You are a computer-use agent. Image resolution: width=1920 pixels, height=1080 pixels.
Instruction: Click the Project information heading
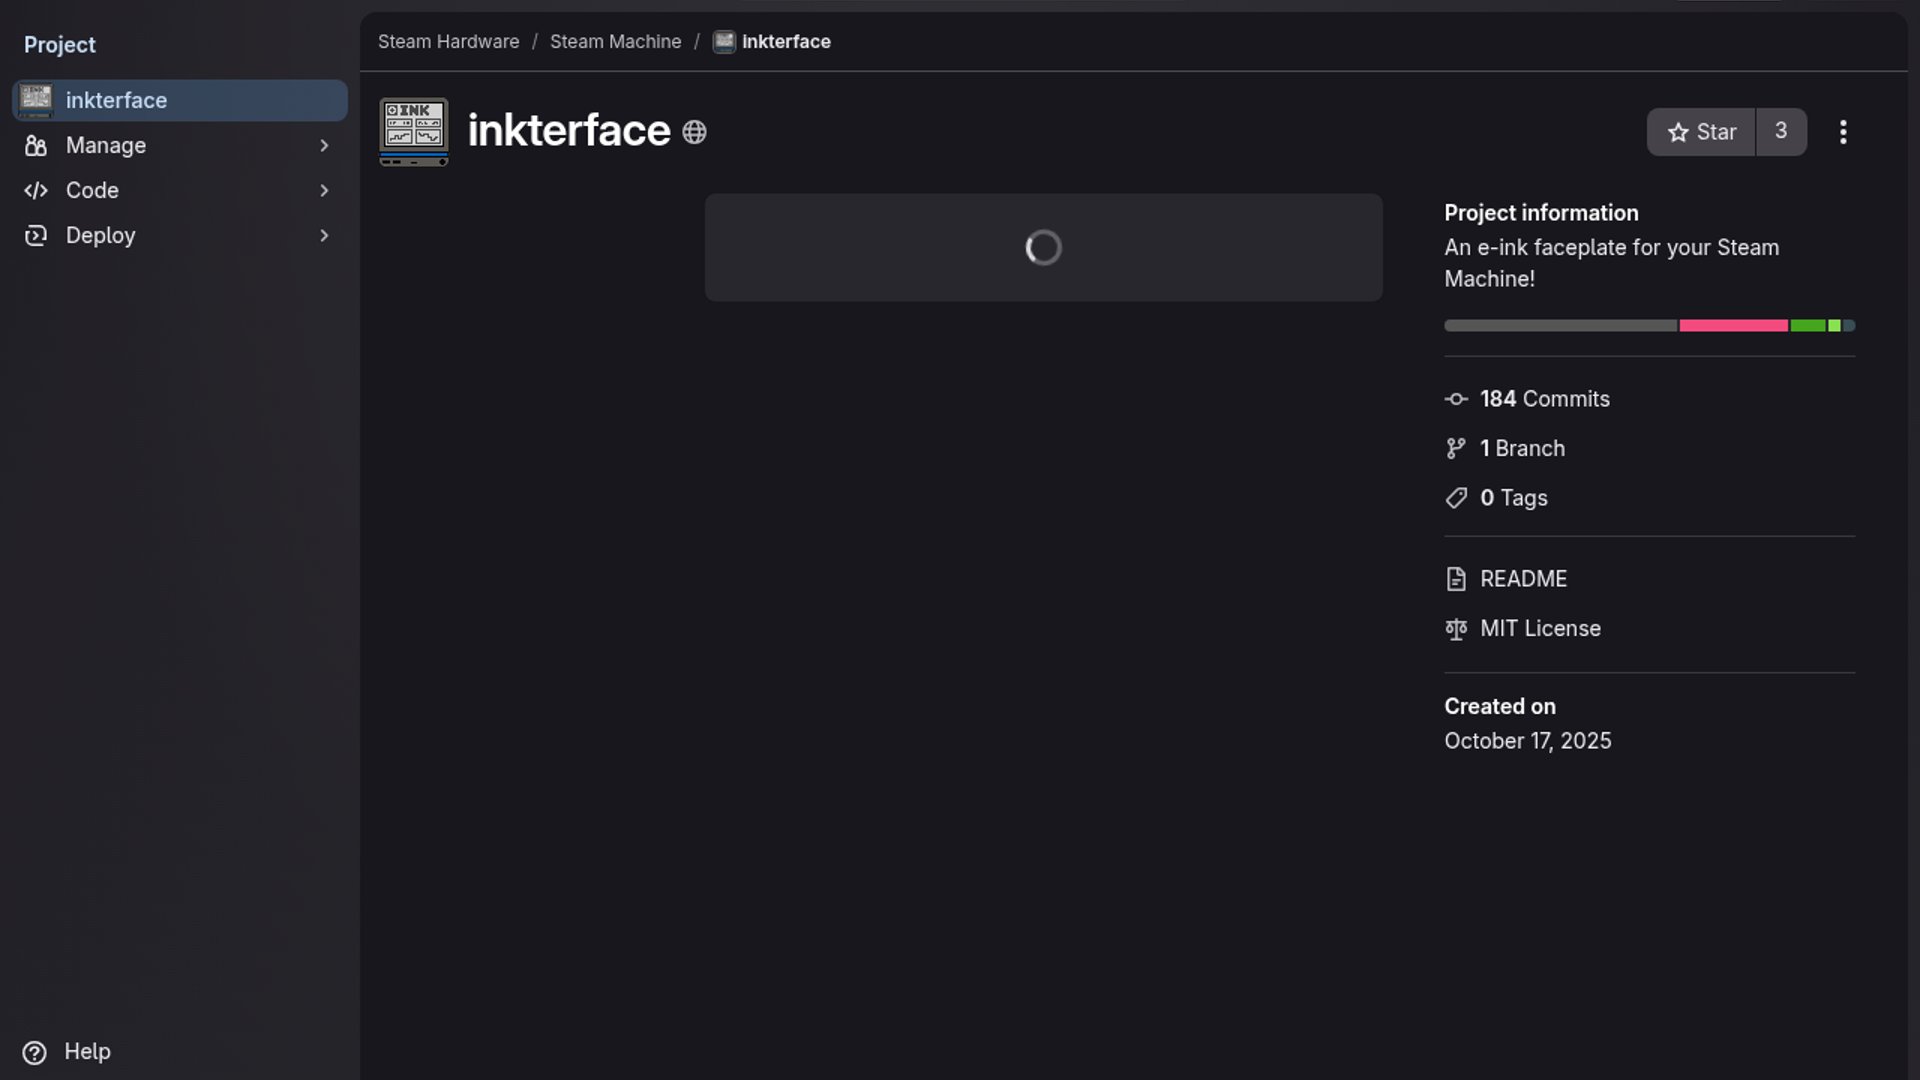tap(1541, 213)
